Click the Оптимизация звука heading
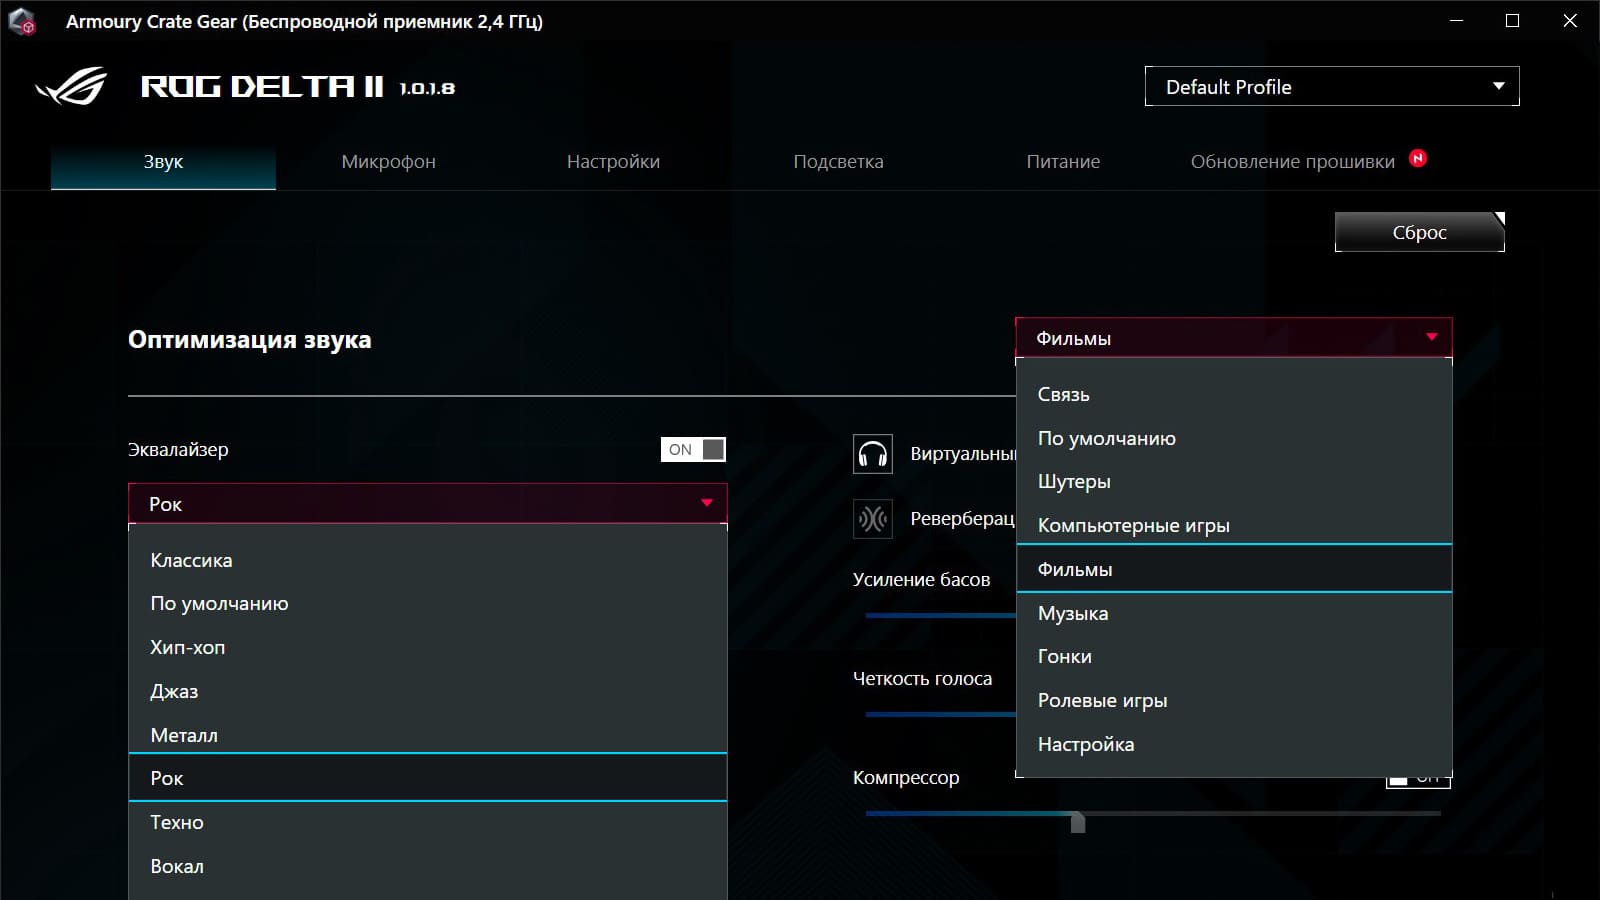This screenshot has width=1600, height=900. tap(250, 340)
